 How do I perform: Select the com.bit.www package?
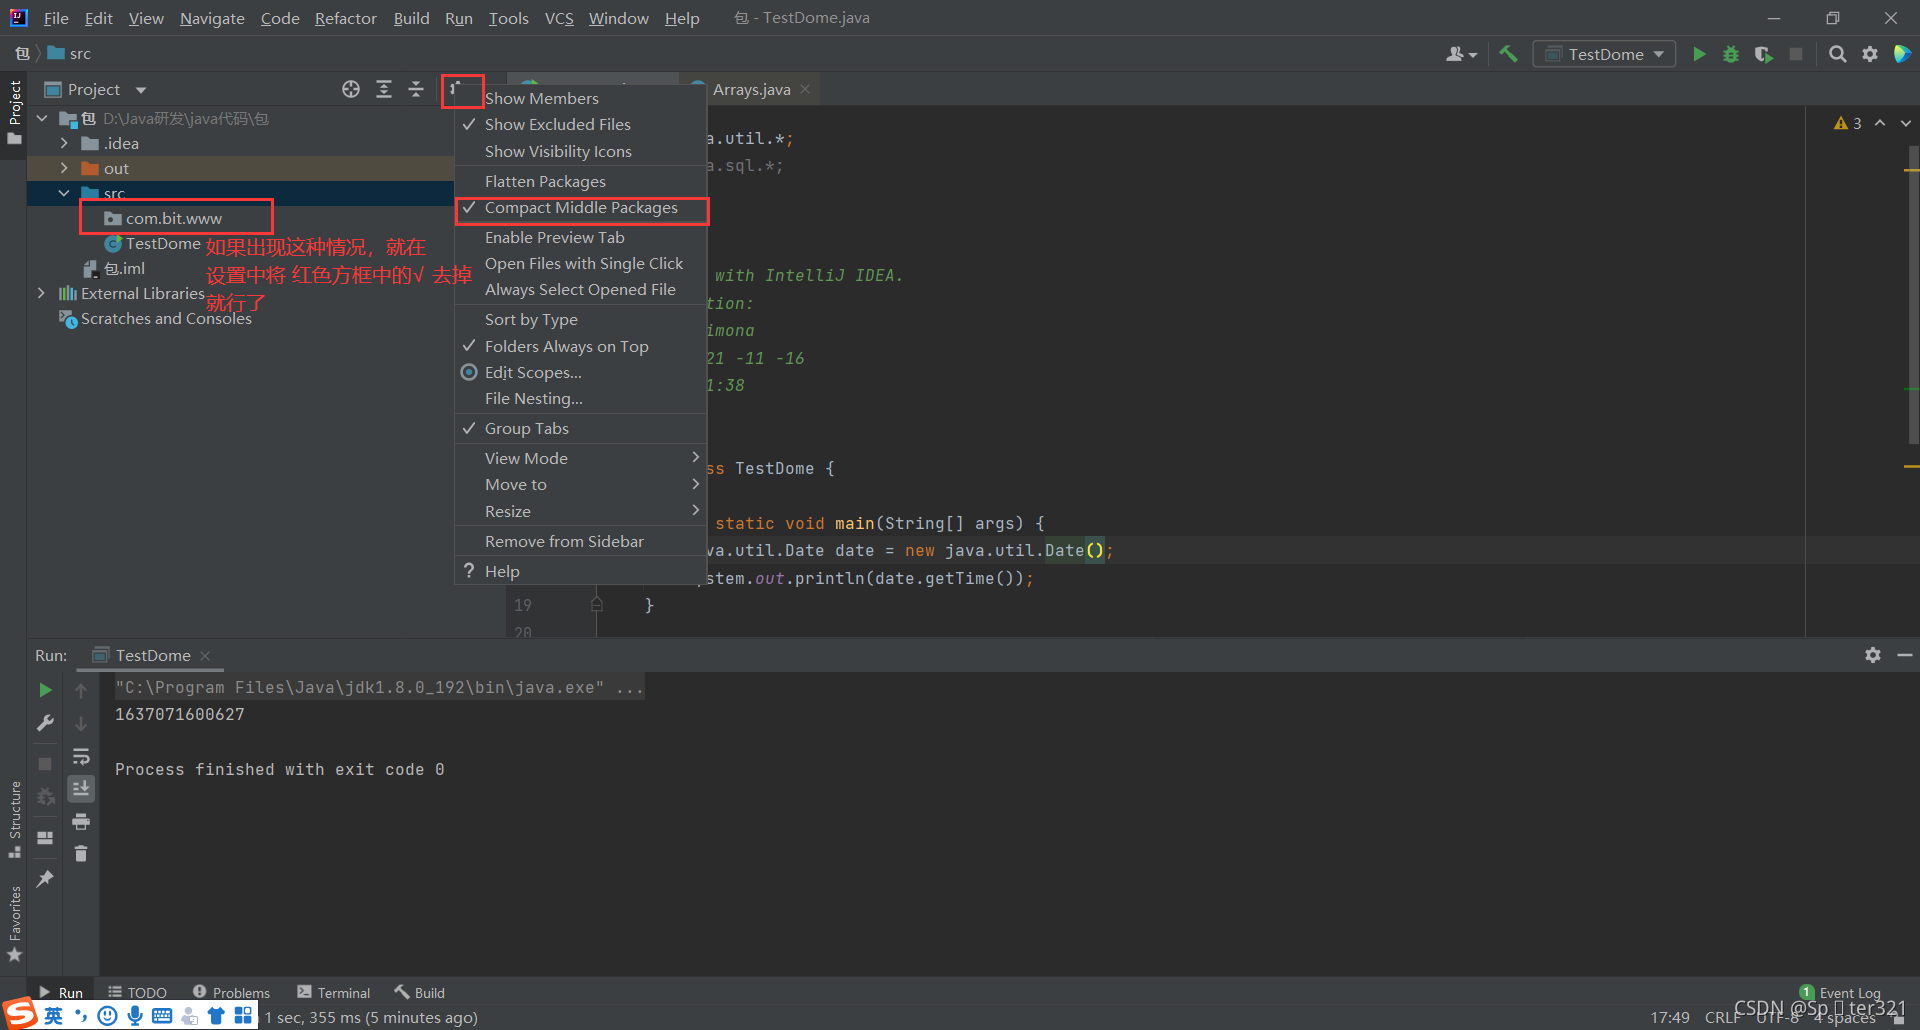[174, 219]
